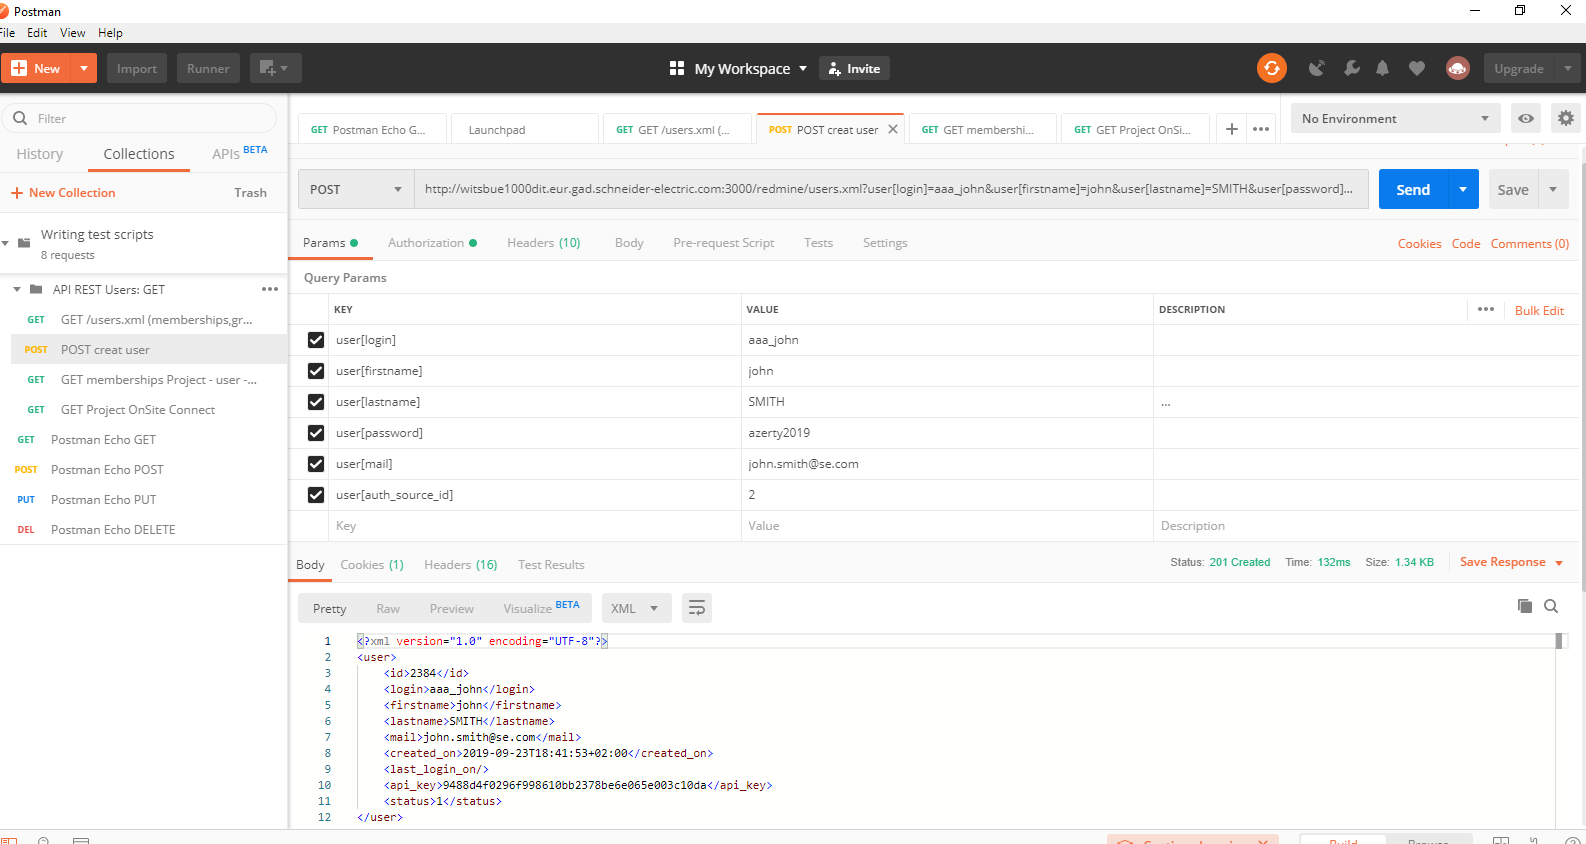The image size is (1586, 844).
Task: Switch to the Raw response view
Action: pos(388,608)
